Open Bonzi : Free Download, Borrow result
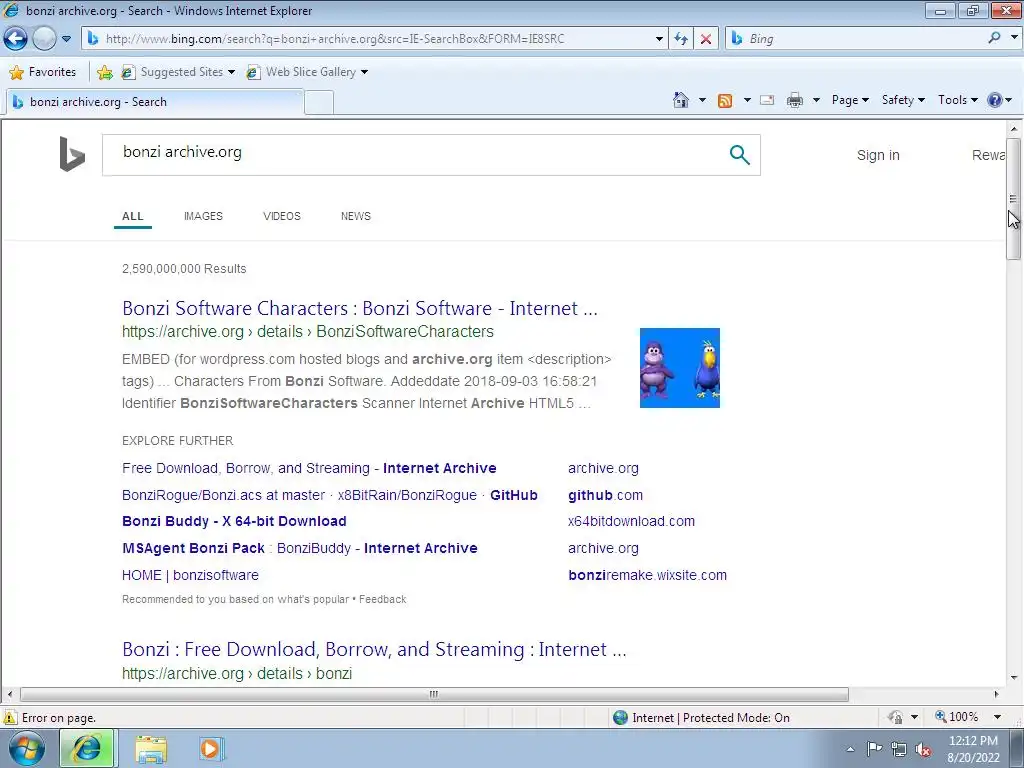This screenshot has height=768, width=1024. 374,649
